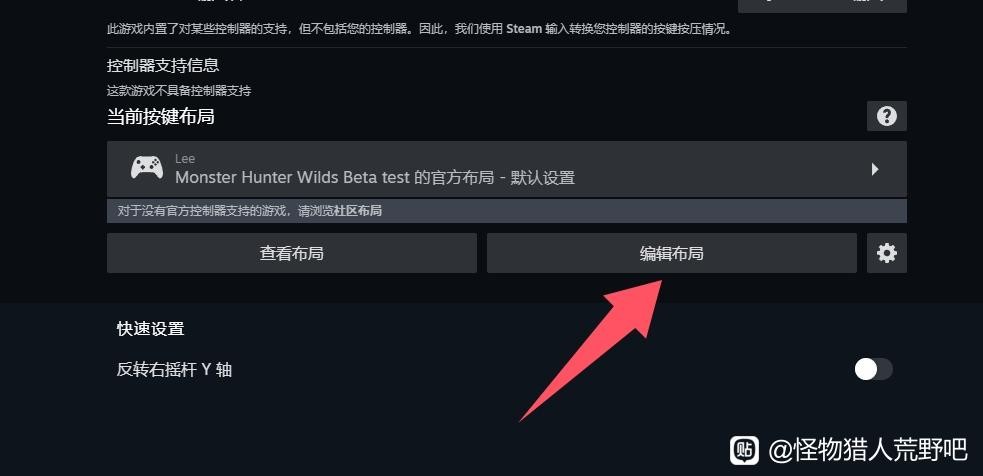Click the @怪物猎人荒野吧 watermark text

click(x=868, y=450)
